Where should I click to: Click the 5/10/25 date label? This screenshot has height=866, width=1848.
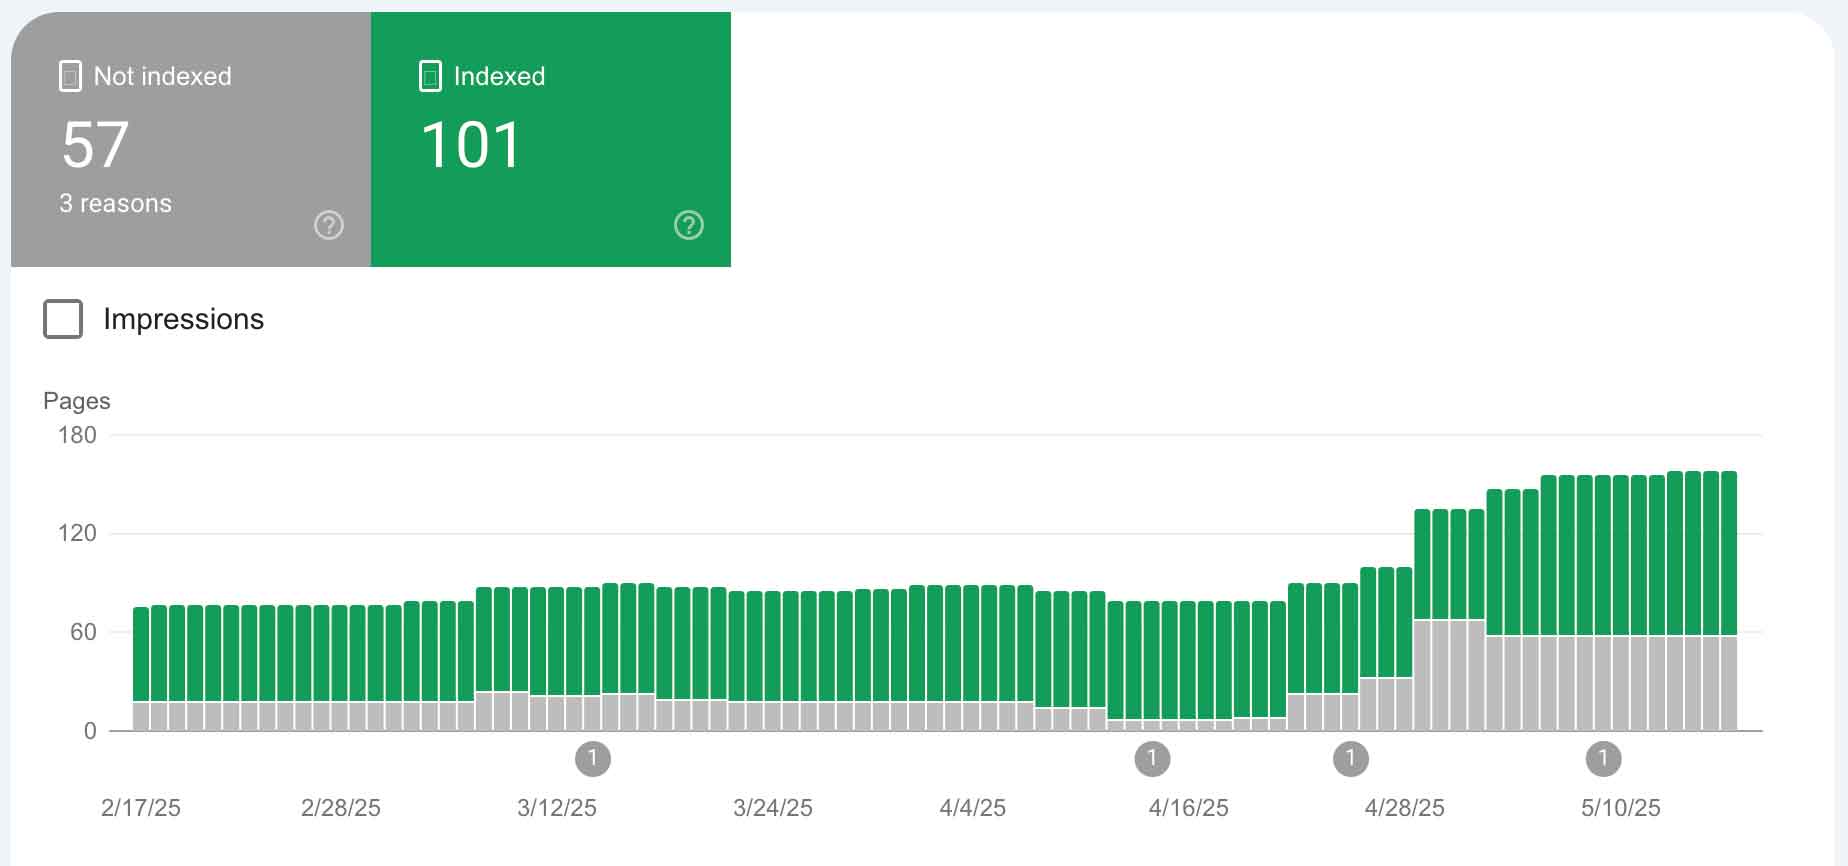pyautogui.click(x=1621, y=808)
